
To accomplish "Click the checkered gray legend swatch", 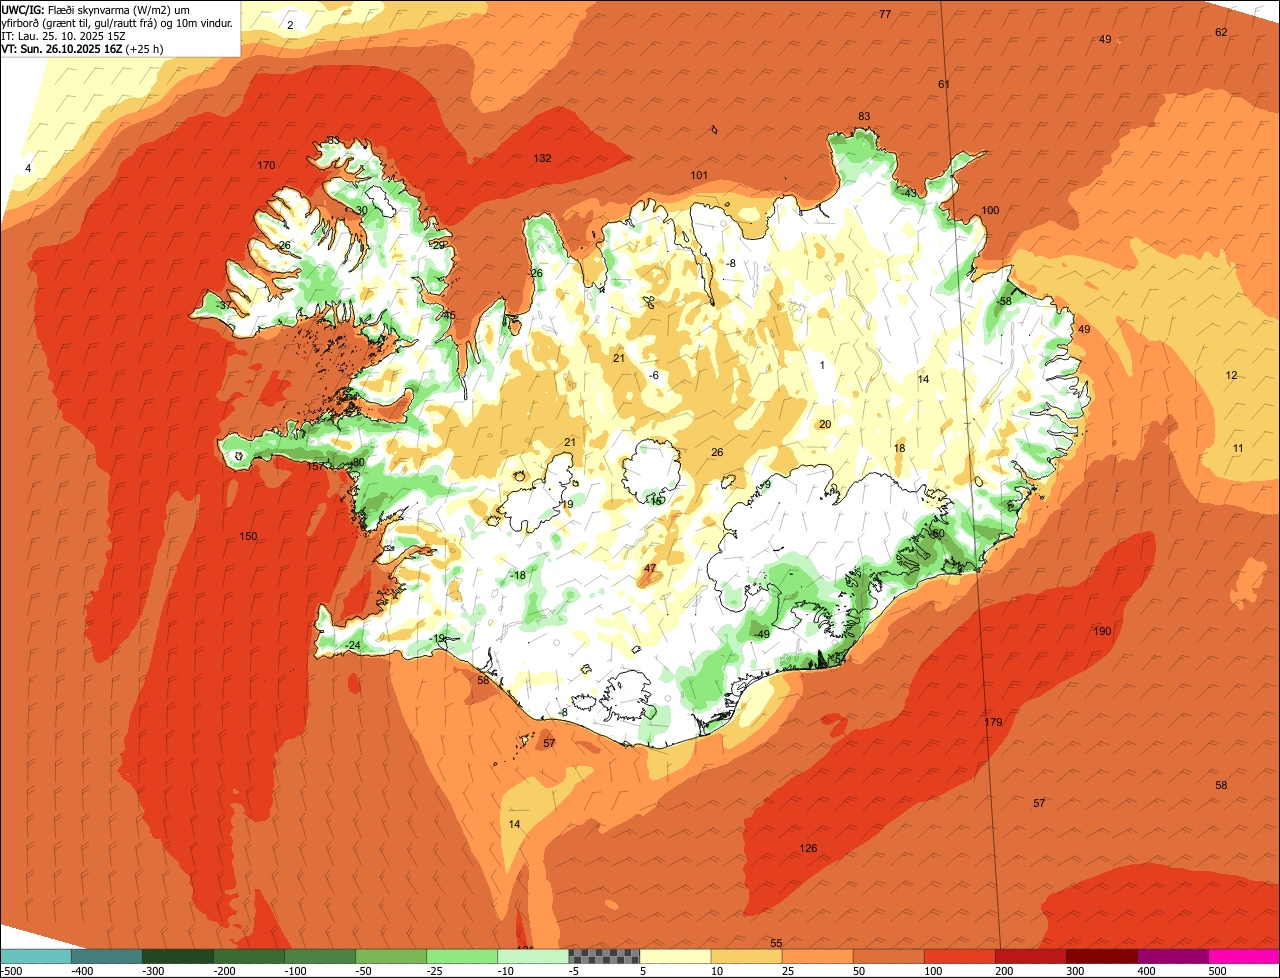I will coord(604,956).
